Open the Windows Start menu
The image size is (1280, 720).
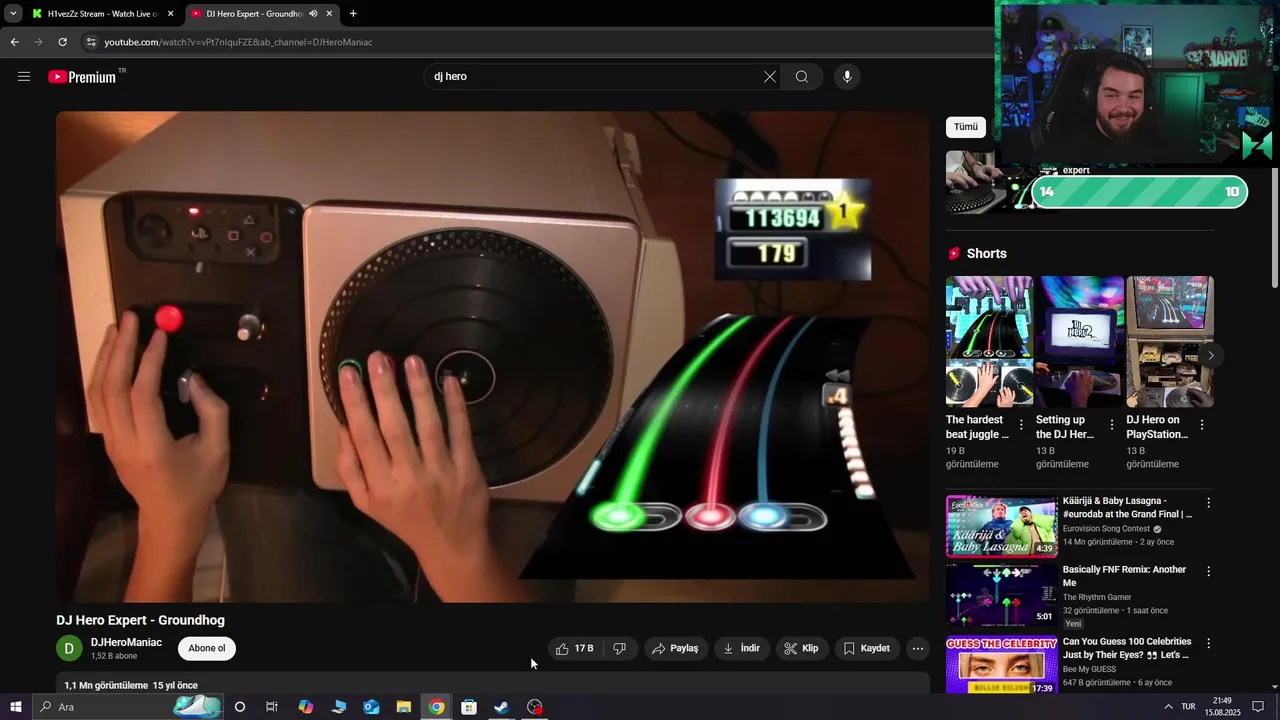pyautogui.click(x=15, y=707)
